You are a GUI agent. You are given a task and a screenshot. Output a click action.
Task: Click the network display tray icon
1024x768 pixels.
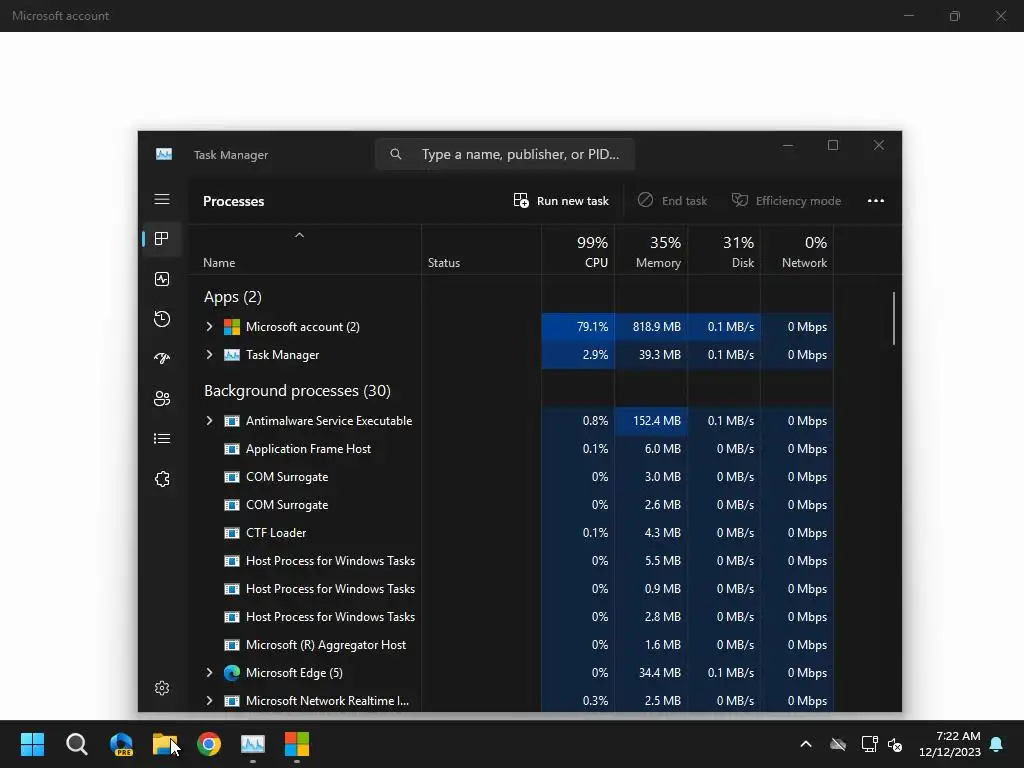click(x=869, y=744)
